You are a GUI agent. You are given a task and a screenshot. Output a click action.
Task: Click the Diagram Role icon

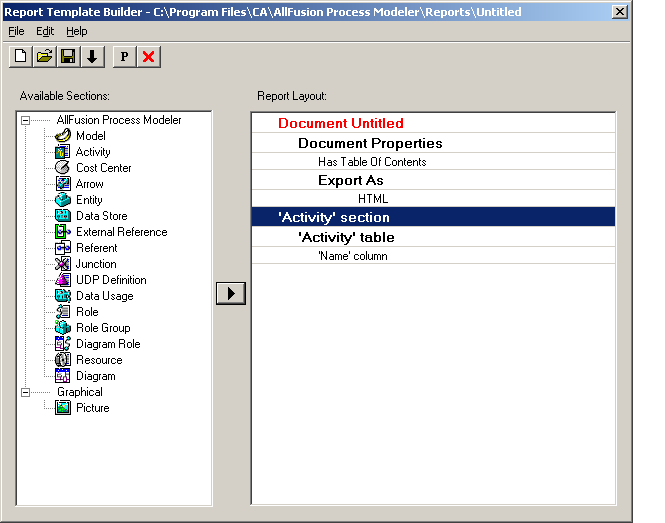(x=63, y=344)
